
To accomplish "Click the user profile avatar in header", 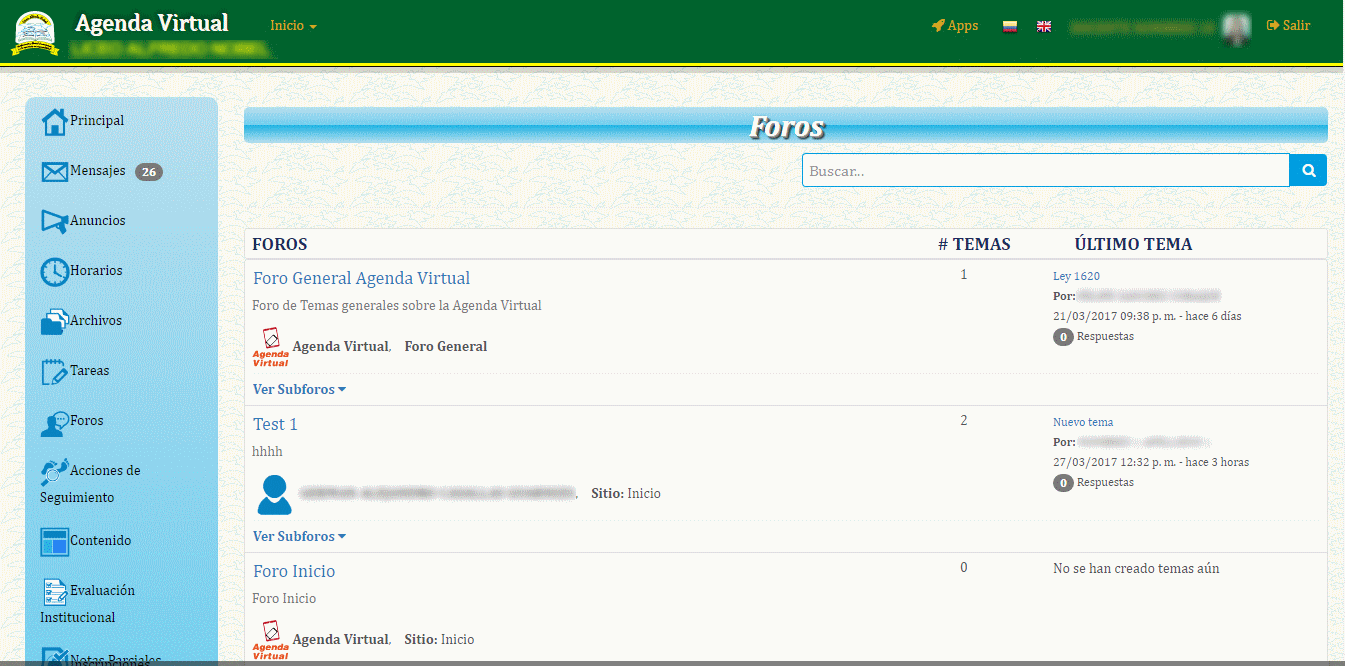I will (1237, 29).
